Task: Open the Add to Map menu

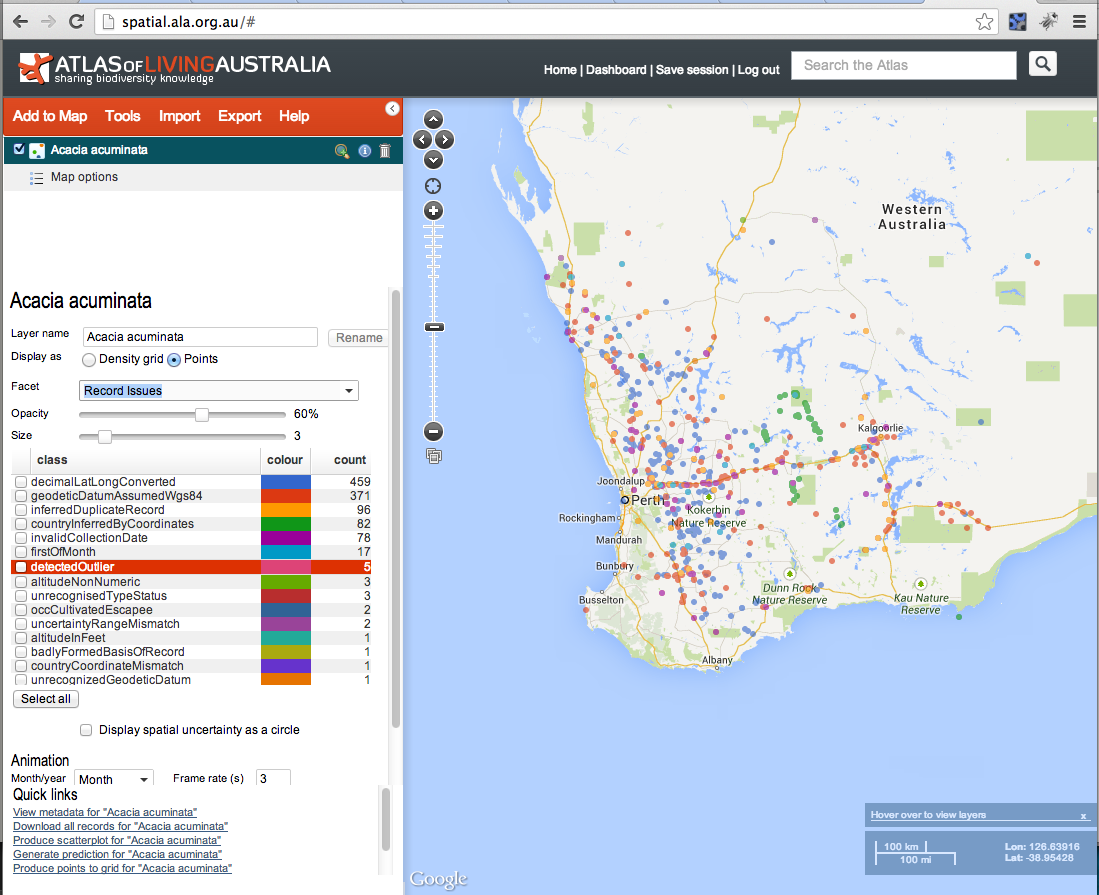Action: pos(49,116)
